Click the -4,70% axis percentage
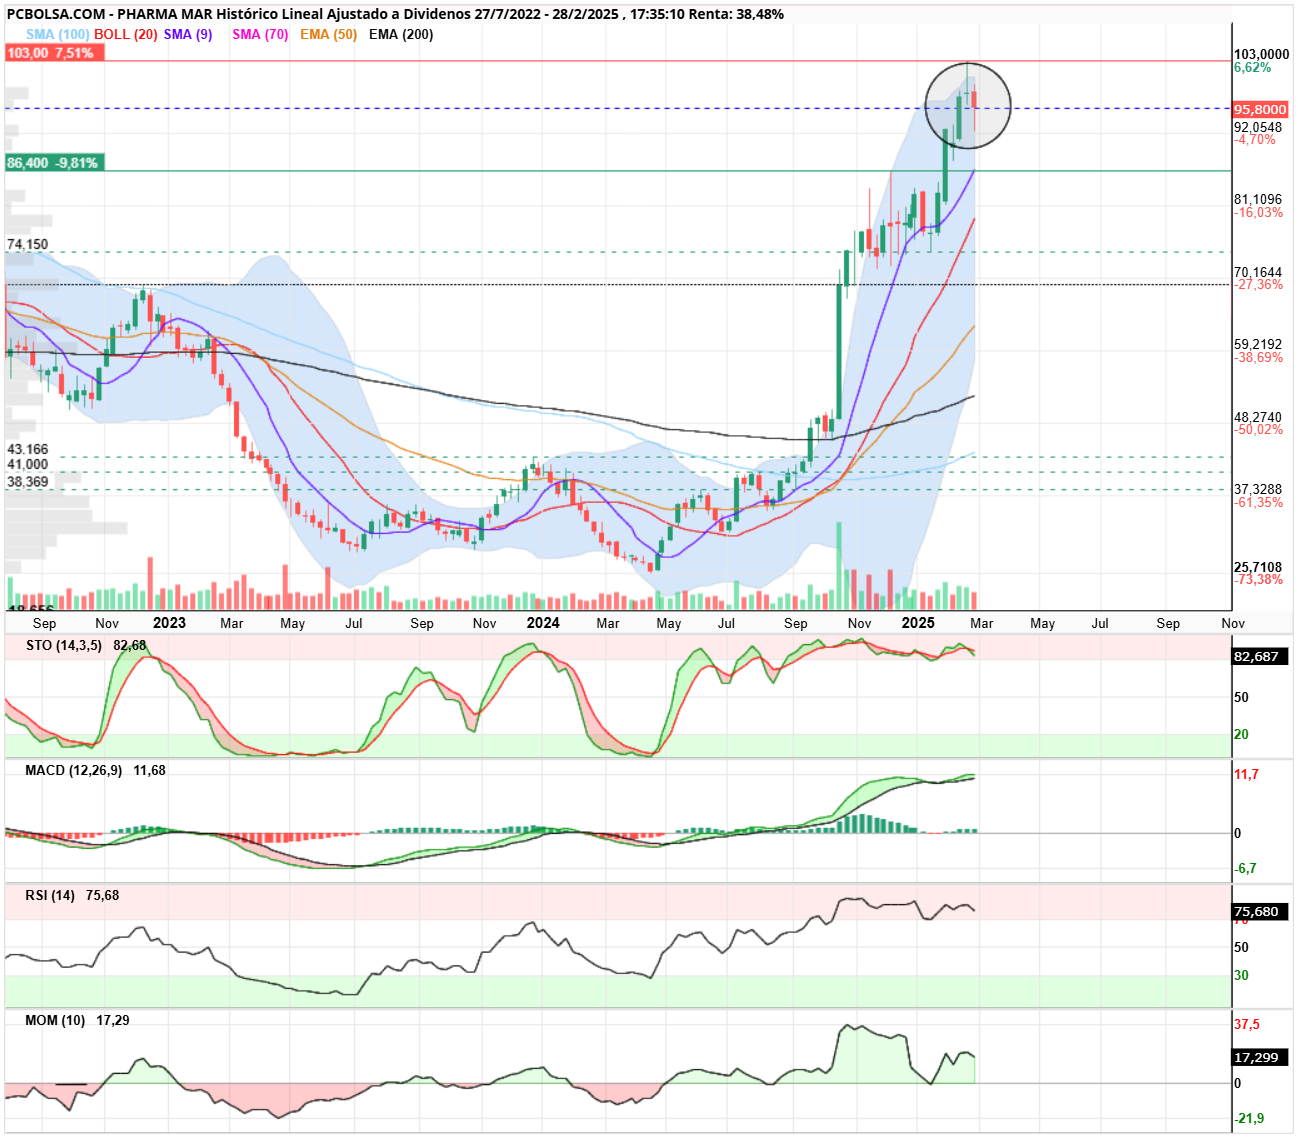The image size is (1298, 1138). [x=1255, y=140]
